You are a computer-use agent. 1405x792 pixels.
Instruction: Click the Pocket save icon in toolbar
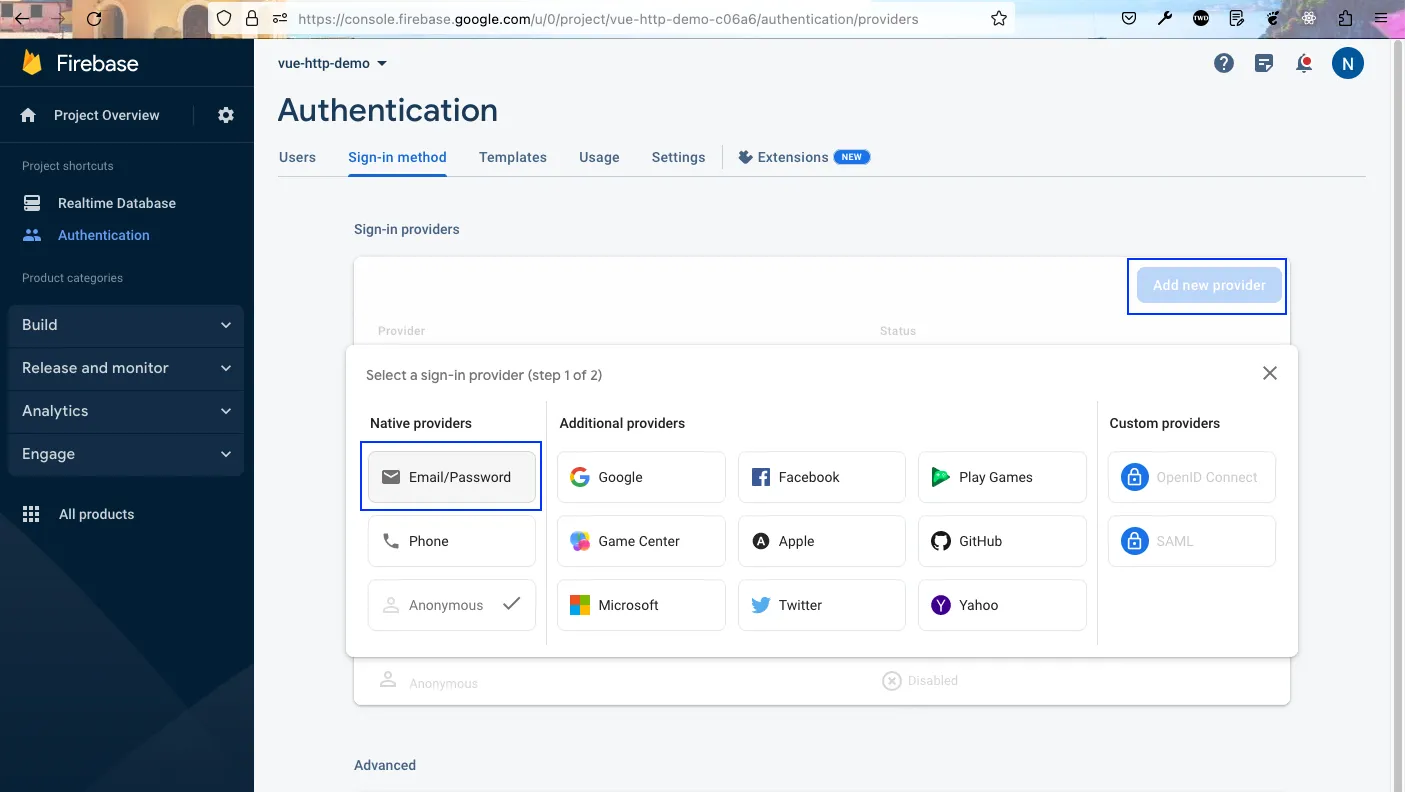tap(1128, 18)
